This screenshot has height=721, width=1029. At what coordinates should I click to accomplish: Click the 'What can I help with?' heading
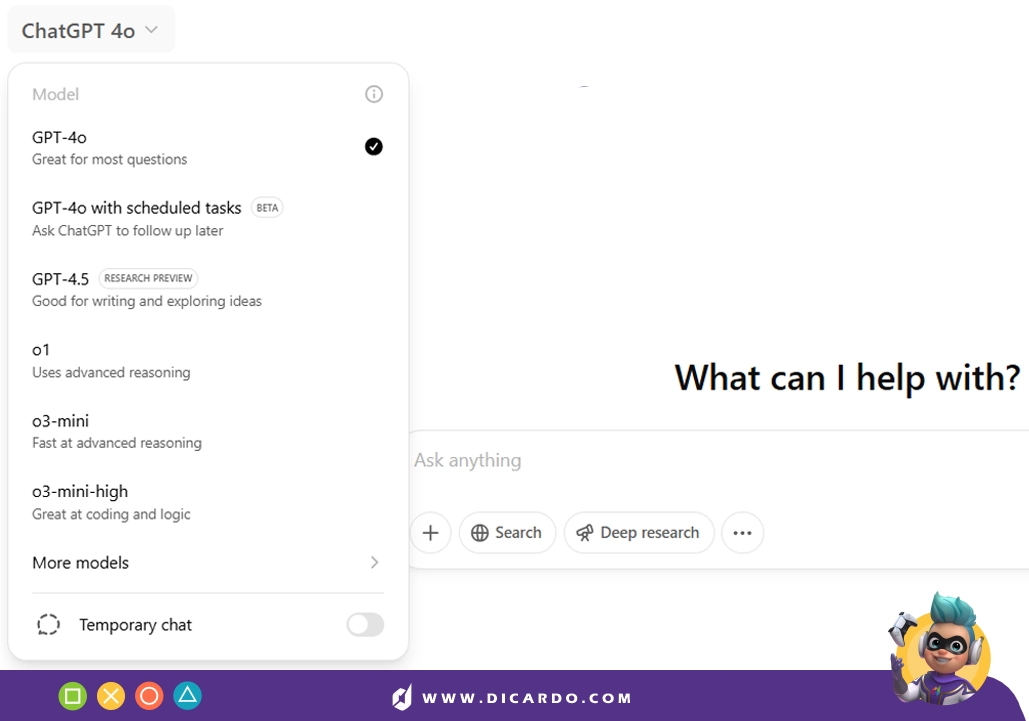(x=847, y=379)
